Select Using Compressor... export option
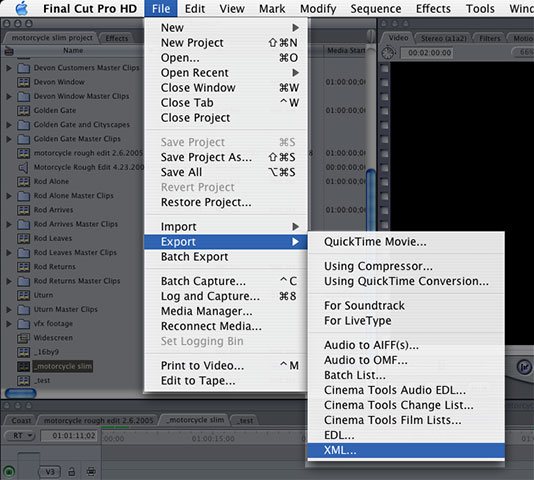Image resolution: width=534 pixels, height=480 pixels. point(406,266)
